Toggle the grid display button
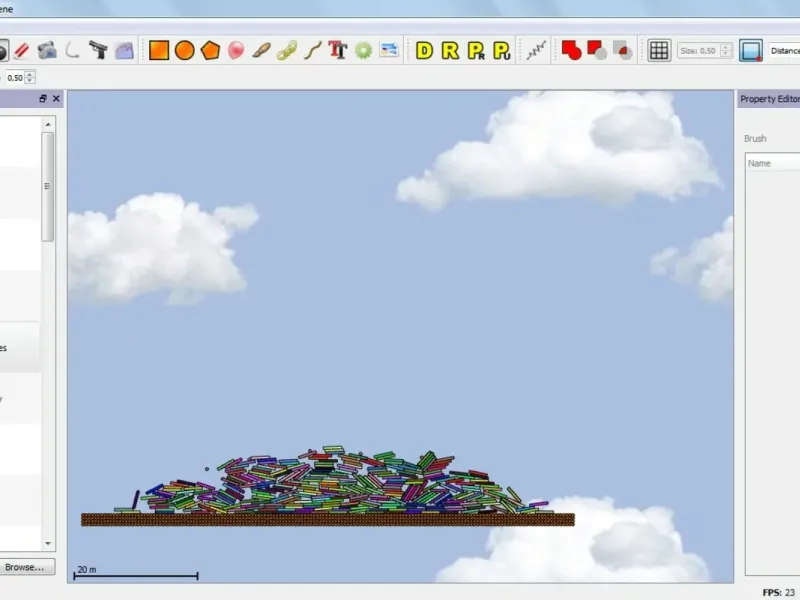 (659, 51)
